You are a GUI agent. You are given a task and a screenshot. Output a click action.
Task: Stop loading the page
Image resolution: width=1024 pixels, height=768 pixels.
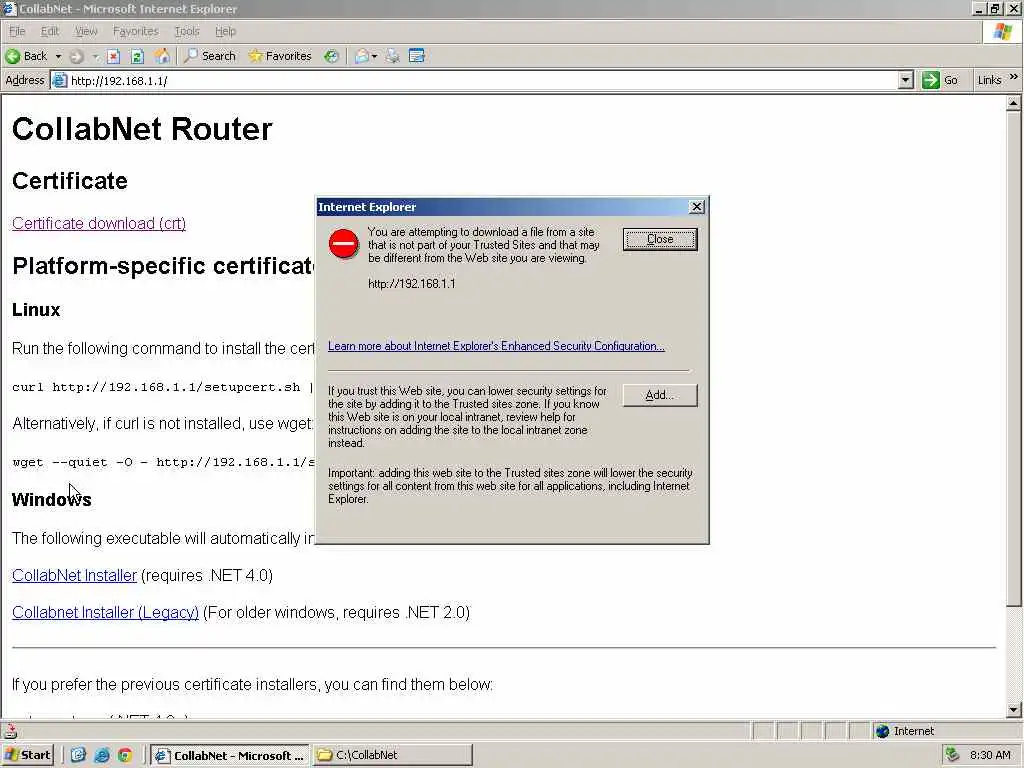pos(114,56)
